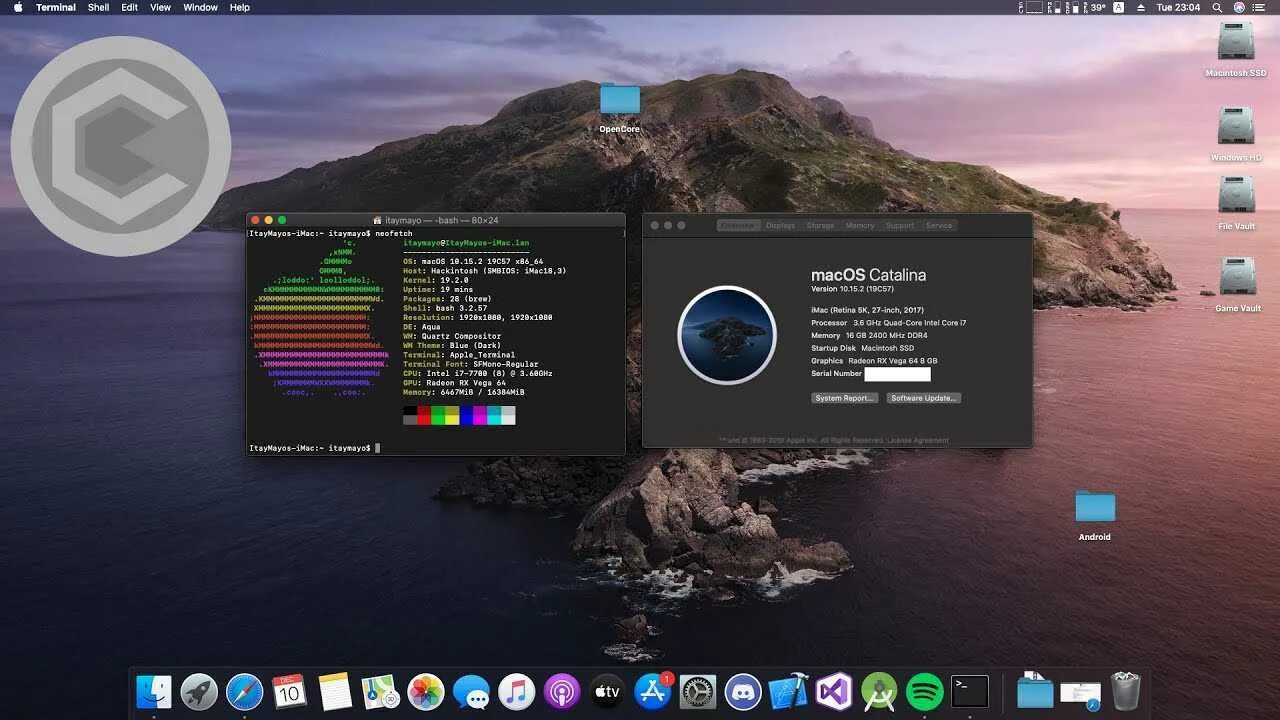The width and height of the screenshot is (1280, 720).
Task: Click "Graphics Radeon RX Vega 64 8 GB" text
Action: click(874, 360)
